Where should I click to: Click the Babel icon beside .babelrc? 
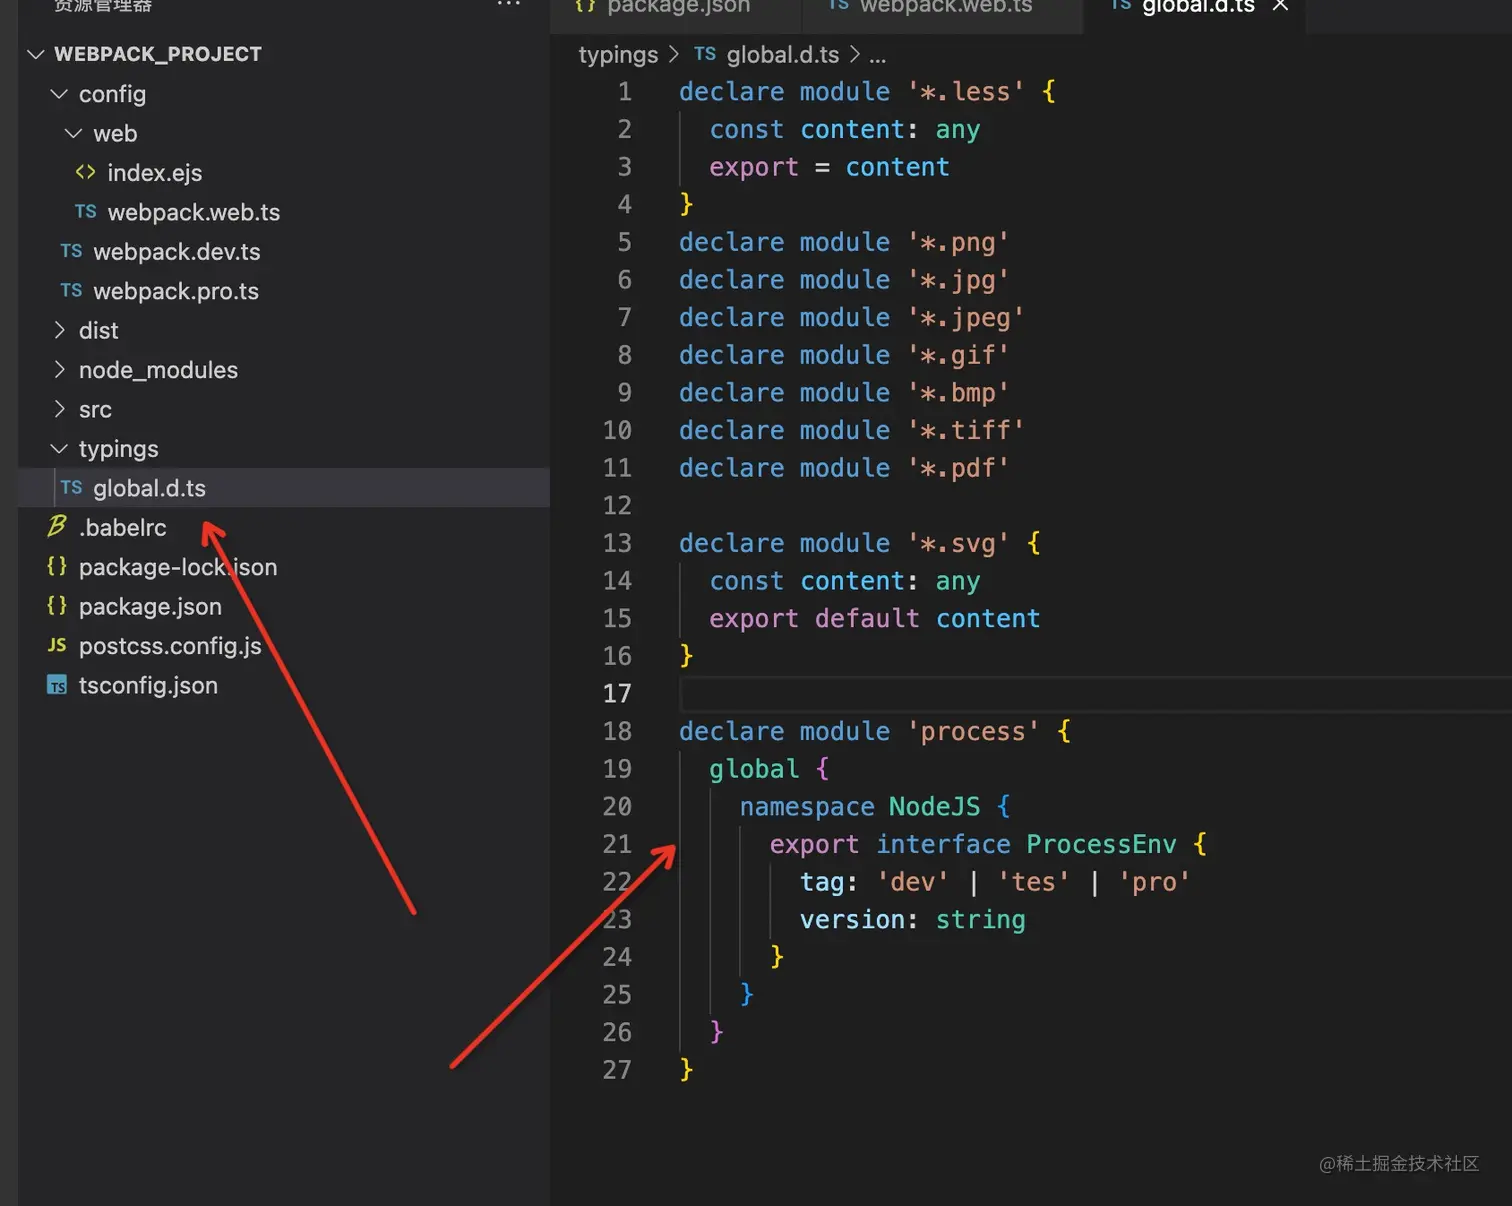point(57,526)
